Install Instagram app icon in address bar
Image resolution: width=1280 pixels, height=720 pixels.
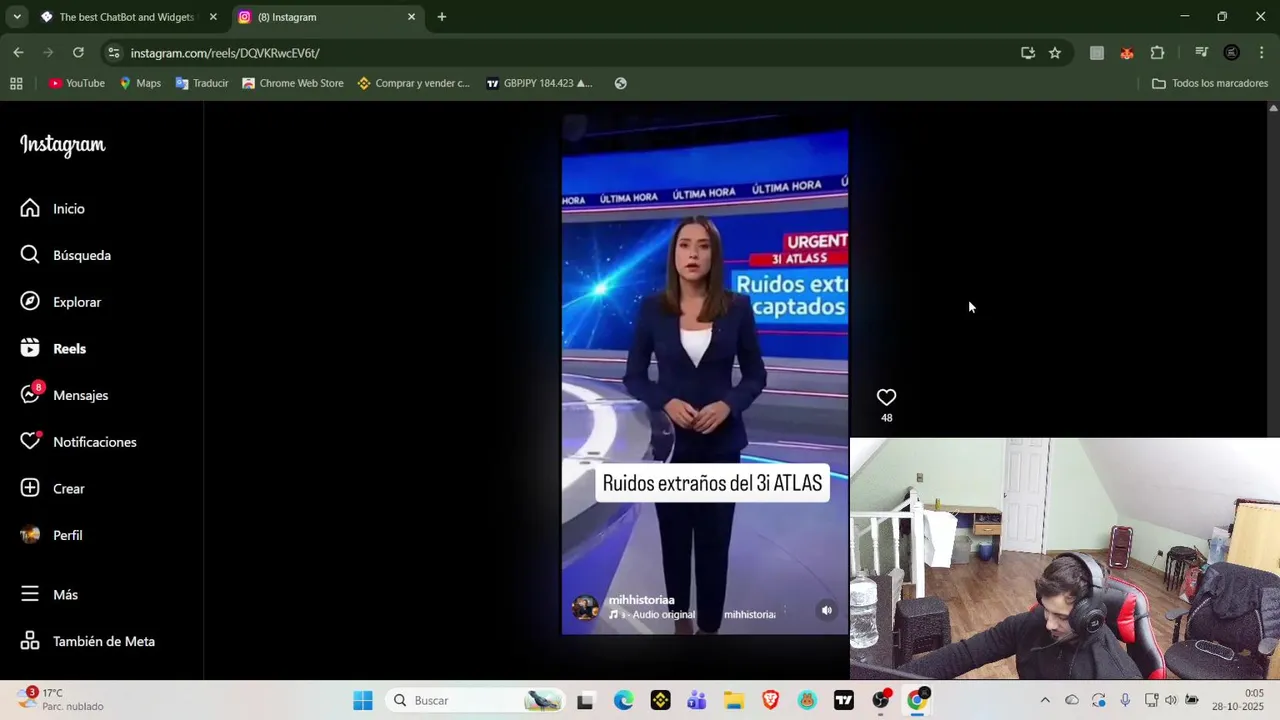(x=1028, y=53)
